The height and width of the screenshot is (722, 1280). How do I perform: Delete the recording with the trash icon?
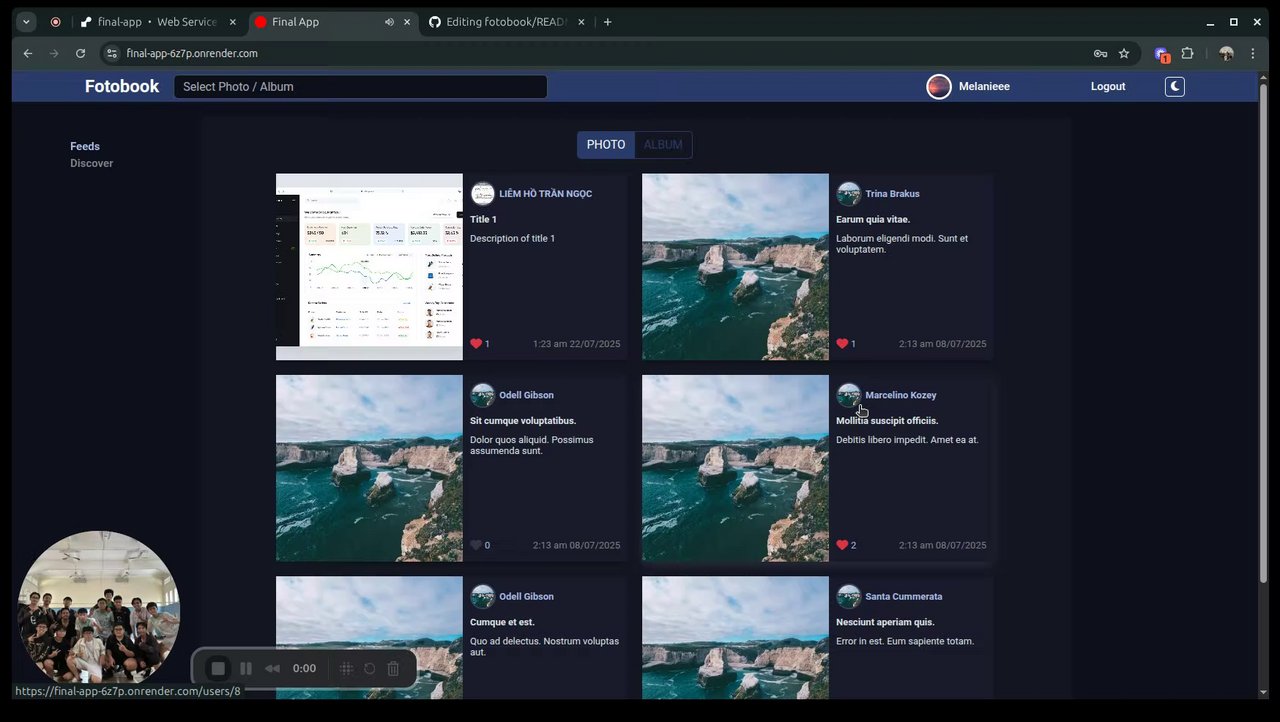[x=393, y=668]
